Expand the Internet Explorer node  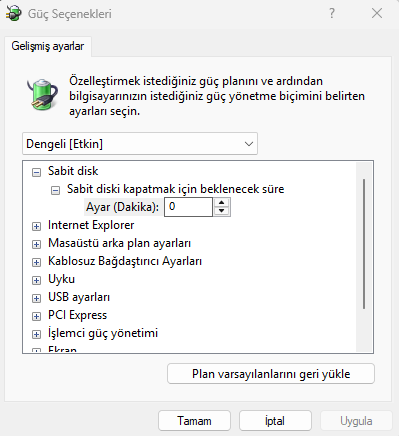click(x=36, y=226)
